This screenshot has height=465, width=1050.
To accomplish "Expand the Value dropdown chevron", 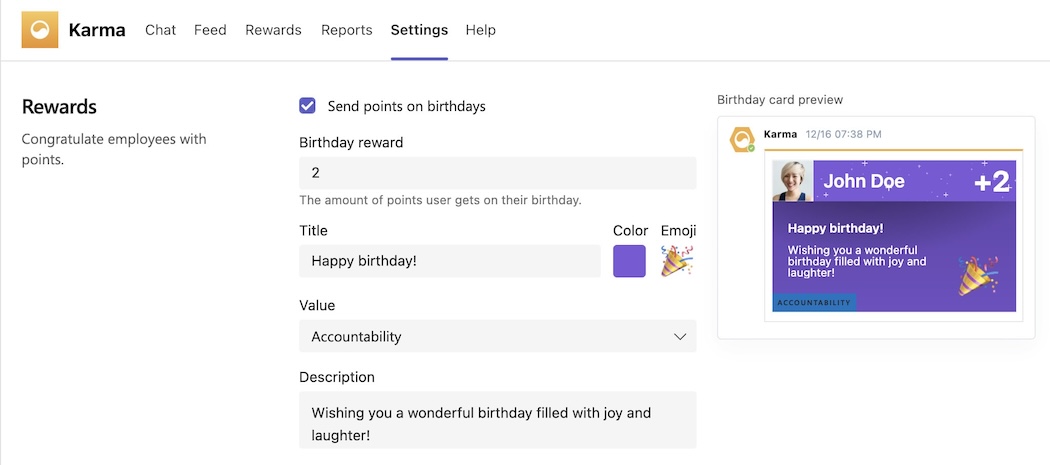I will [680, 337].
